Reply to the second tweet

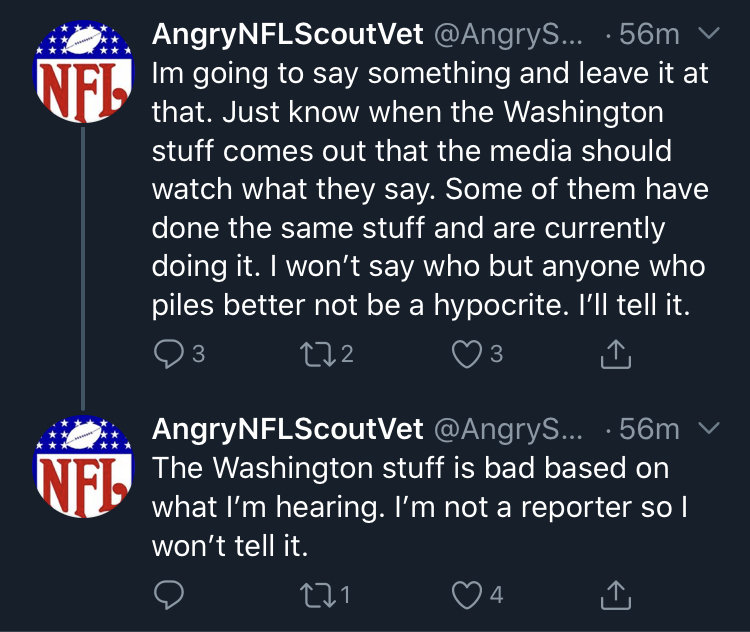pyautogui.click(x=169, y=595)
